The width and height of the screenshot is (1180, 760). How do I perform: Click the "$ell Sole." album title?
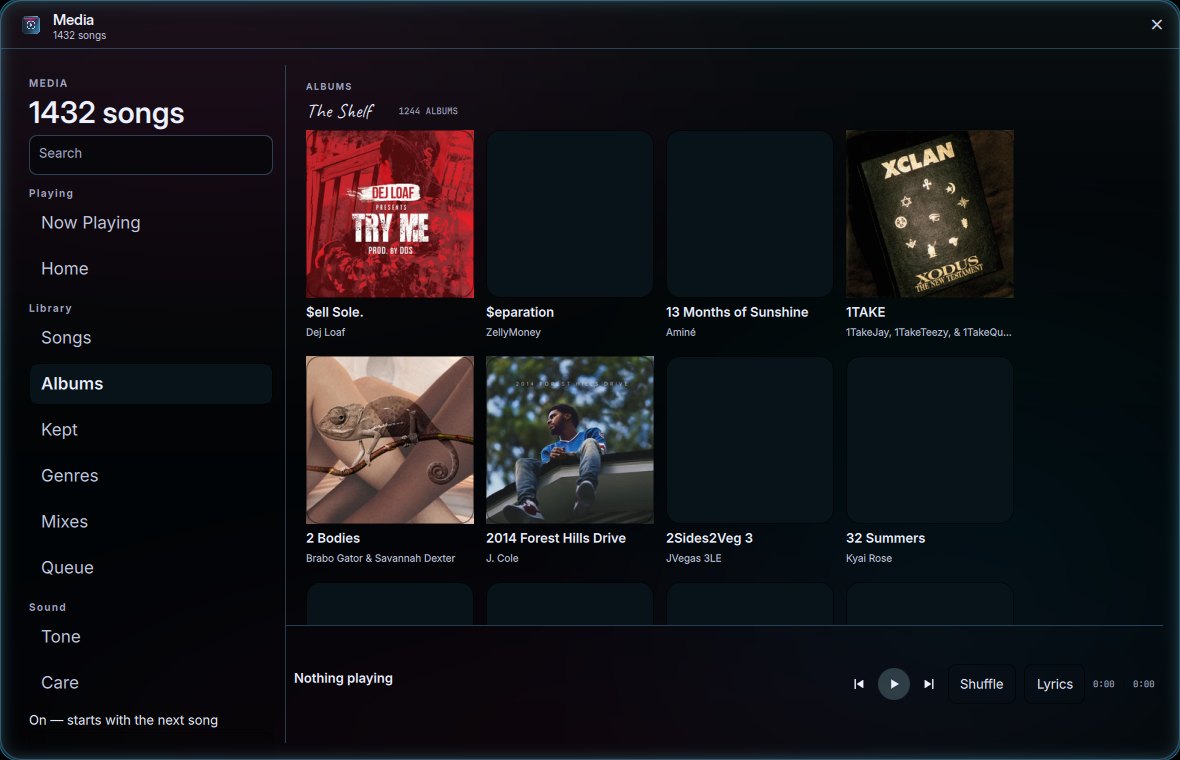[334, 312]
